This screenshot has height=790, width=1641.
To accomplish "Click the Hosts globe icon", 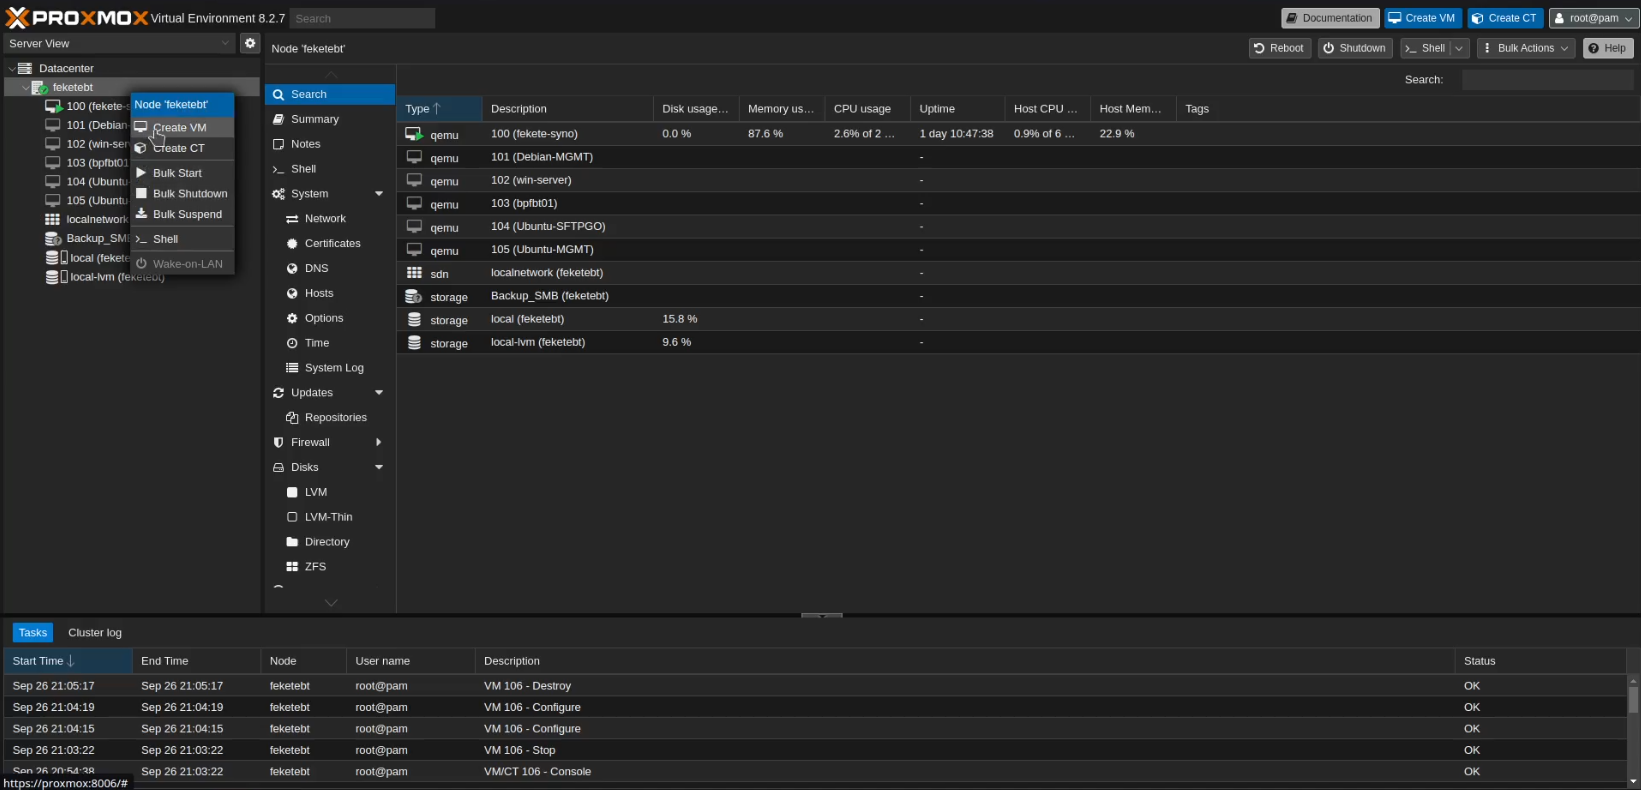I will pyautogui.click(x=292, y=293).
